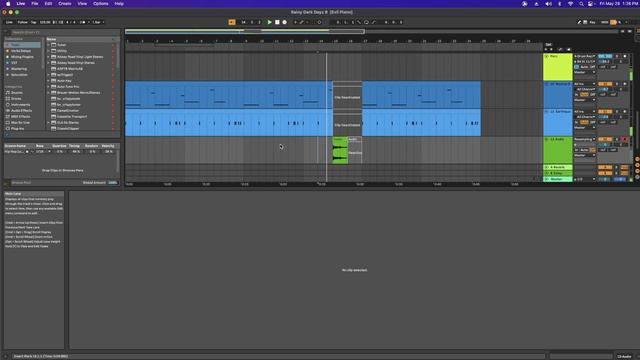
Task: Open the Edit menu
Action: tap(48, 4)
